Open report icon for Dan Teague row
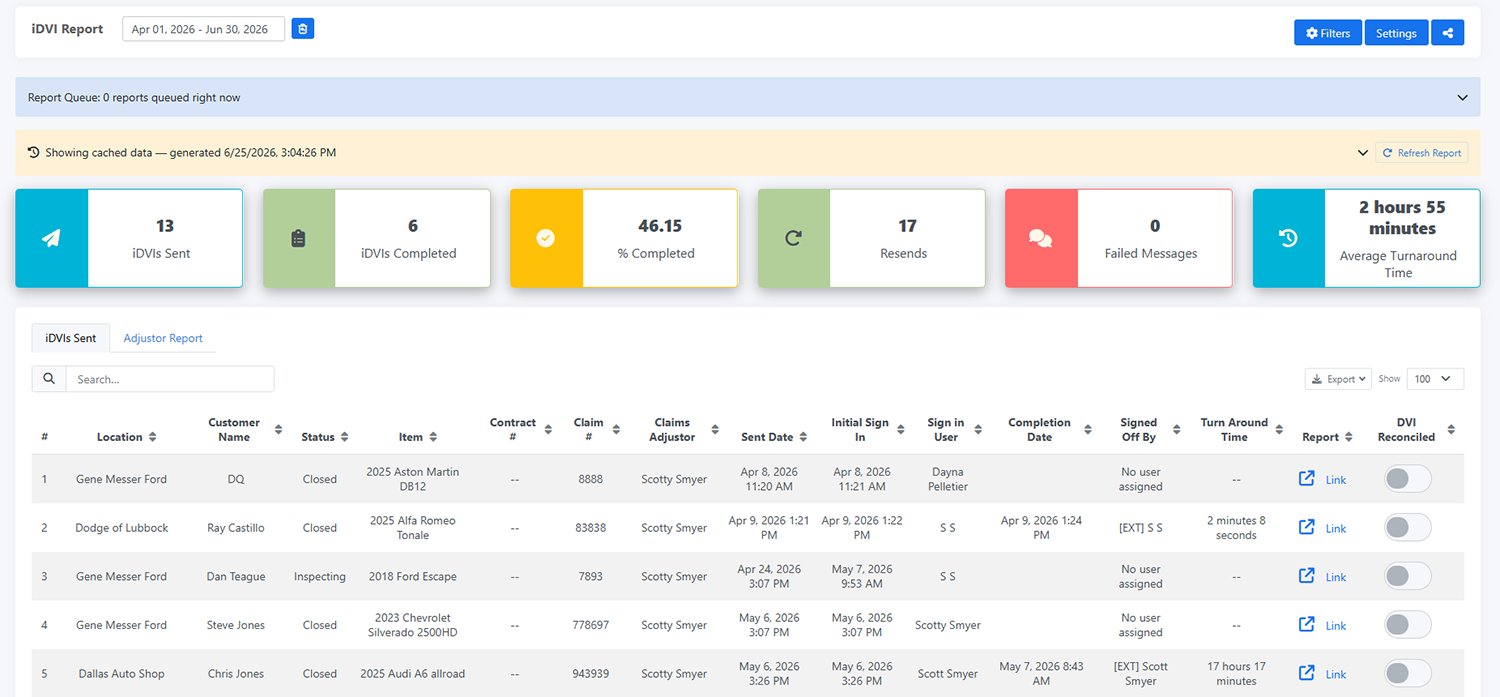Image resolution: width=1500 pixels, height=697 pixels. 1306,576
